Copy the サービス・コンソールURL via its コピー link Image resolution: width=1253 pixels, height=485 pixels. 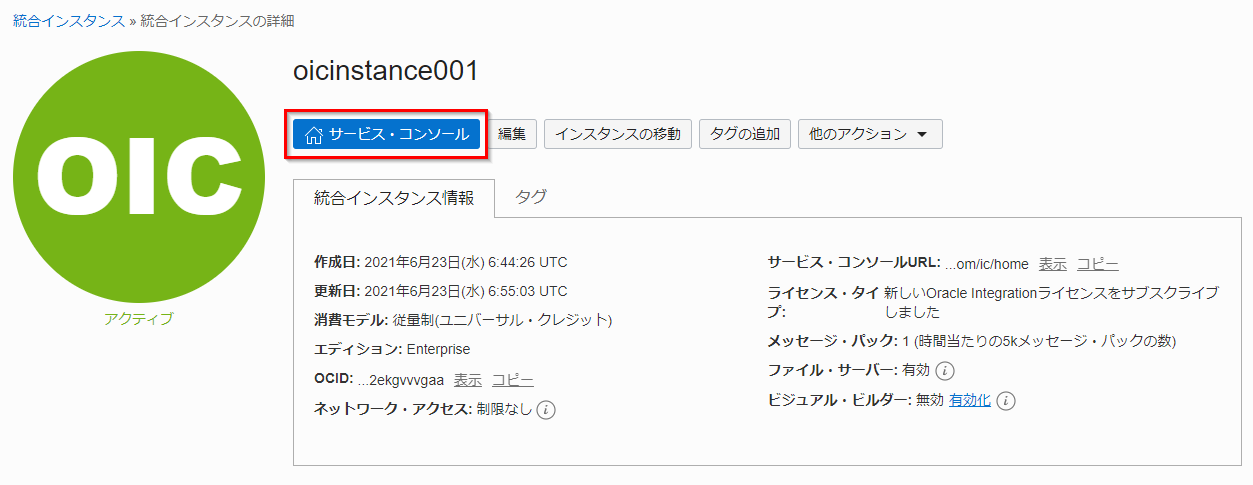coord(1097,264)
